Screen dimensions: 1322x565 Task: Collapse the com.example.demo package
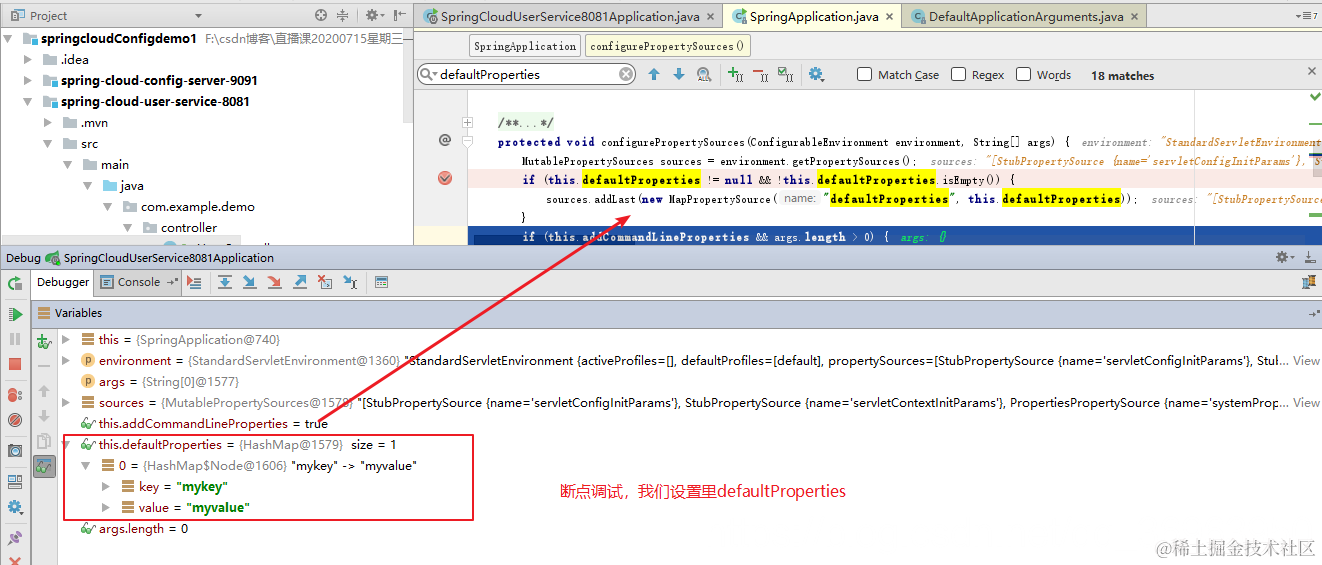click(108, 206)
